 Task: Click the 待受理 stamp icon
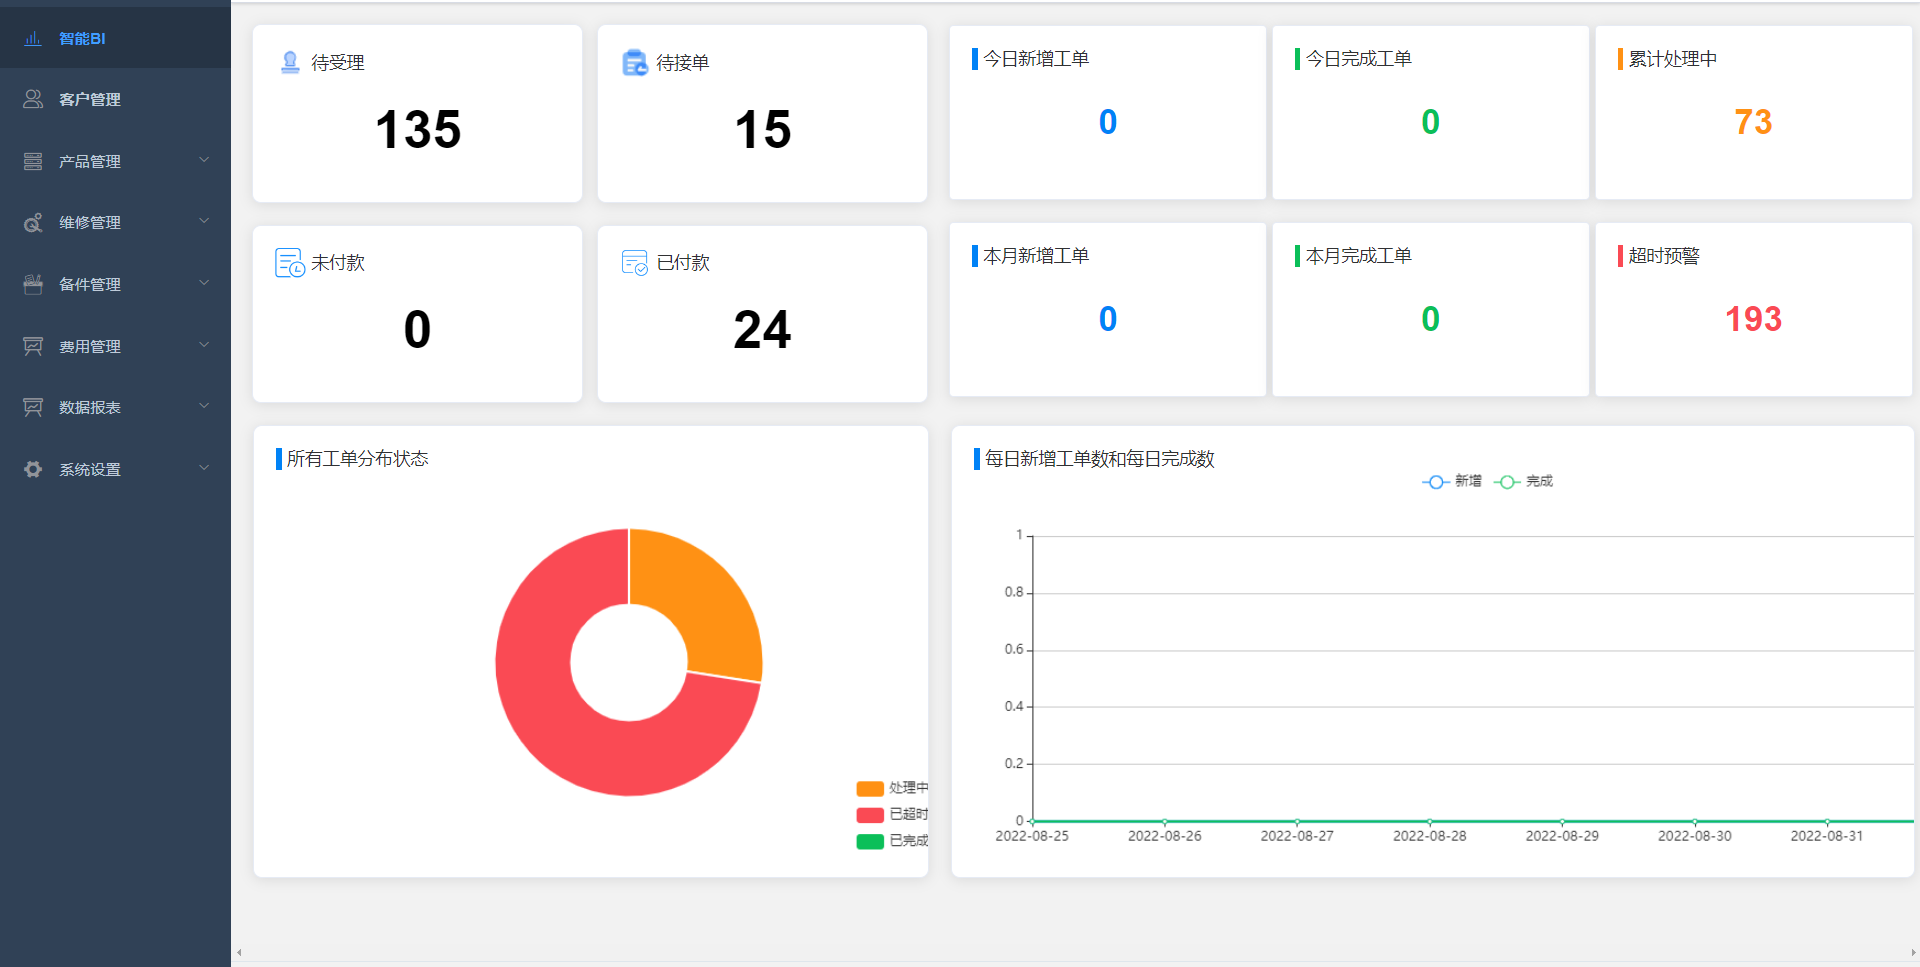click(290, 62)
